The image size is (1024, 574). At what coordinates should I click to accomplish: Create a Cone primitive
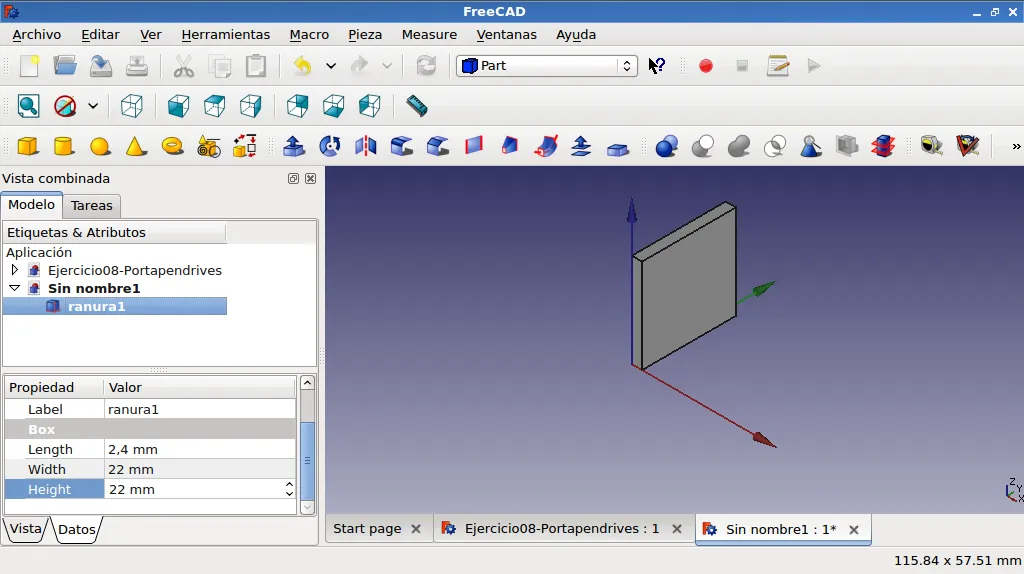coord(136,146)
